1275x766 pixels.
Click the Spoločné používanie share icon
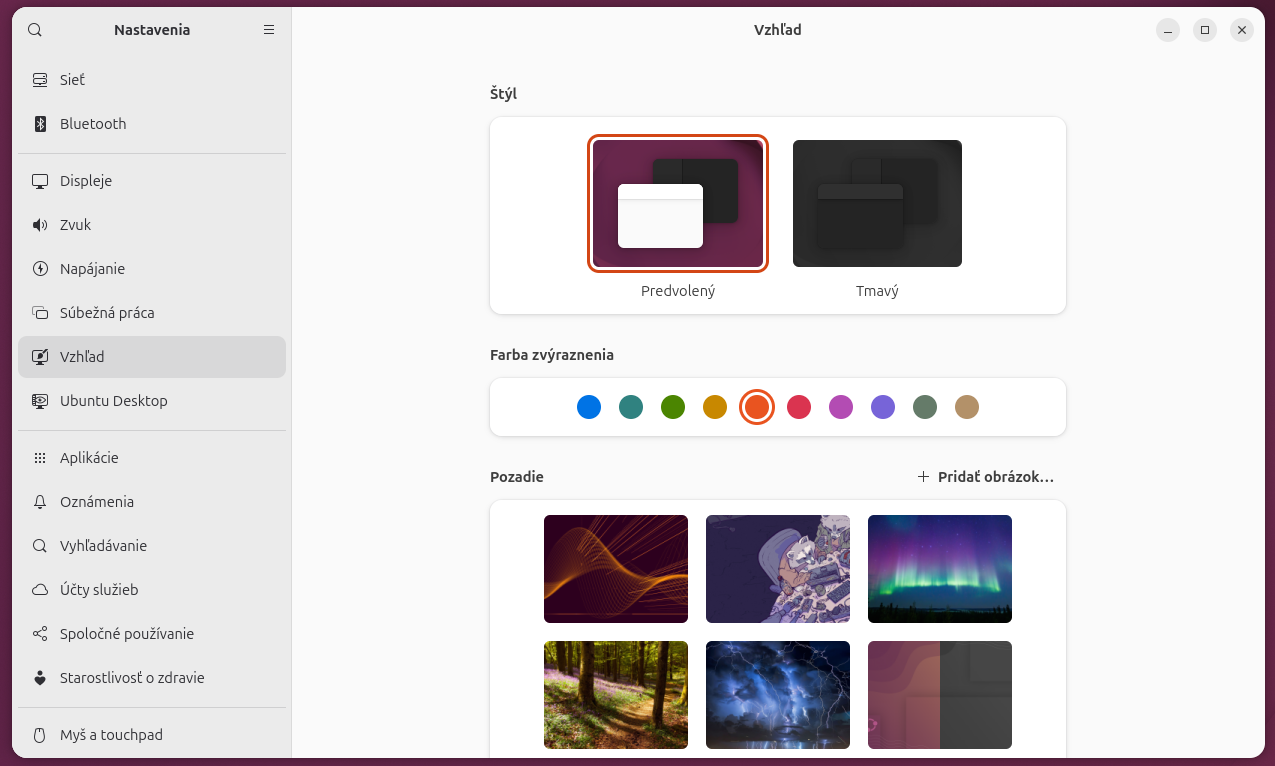coord(40,634)
